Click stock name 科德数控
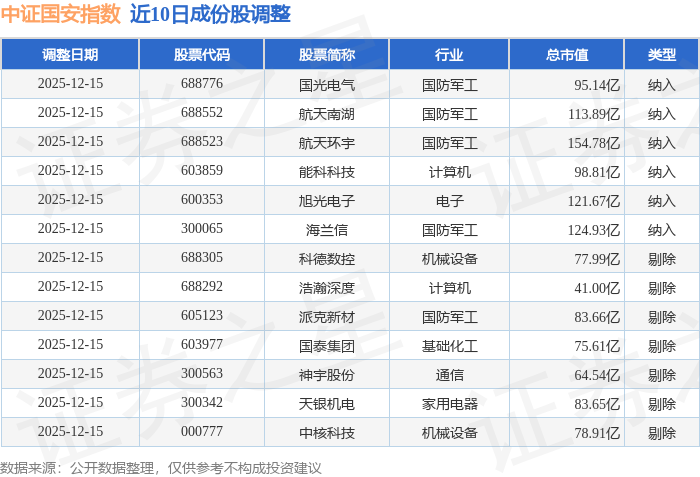Screen dimensions: 700x477 pyautogui.click(x=327, y=259)
